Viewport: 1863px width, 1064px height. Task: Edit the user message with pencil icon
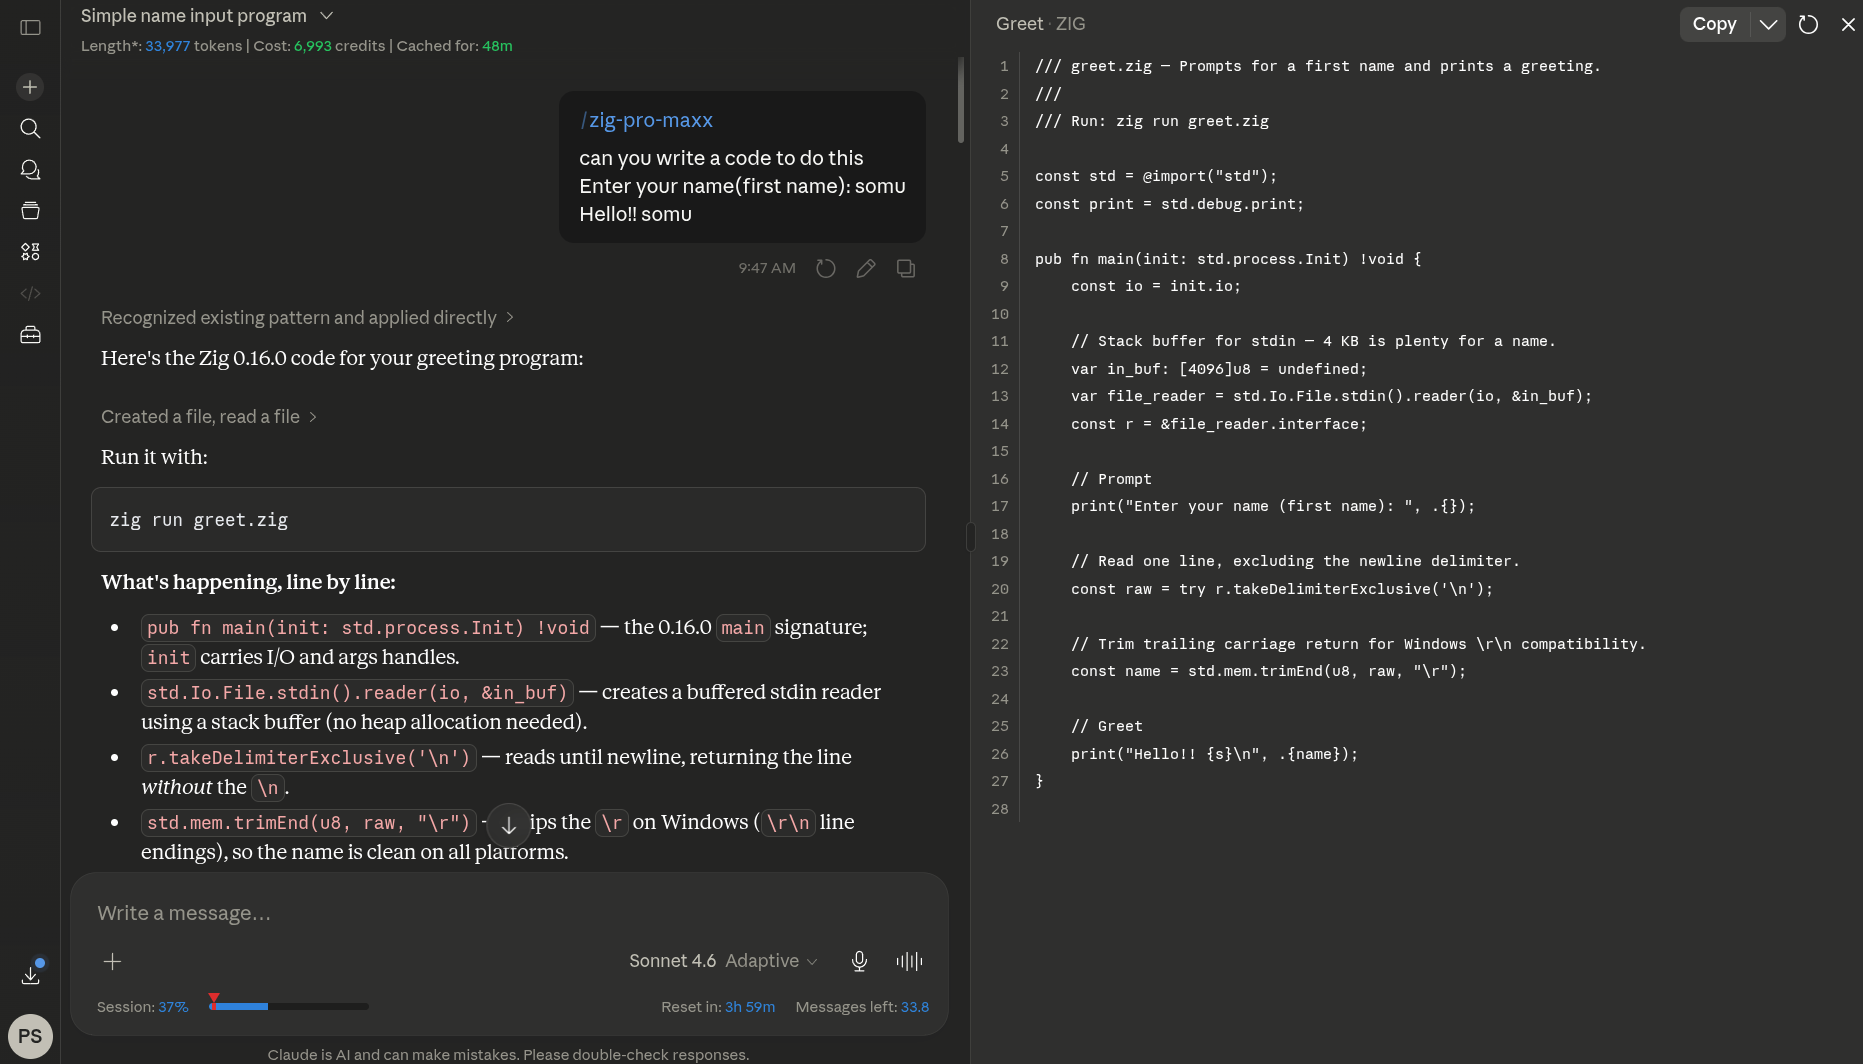coord(866,268)
